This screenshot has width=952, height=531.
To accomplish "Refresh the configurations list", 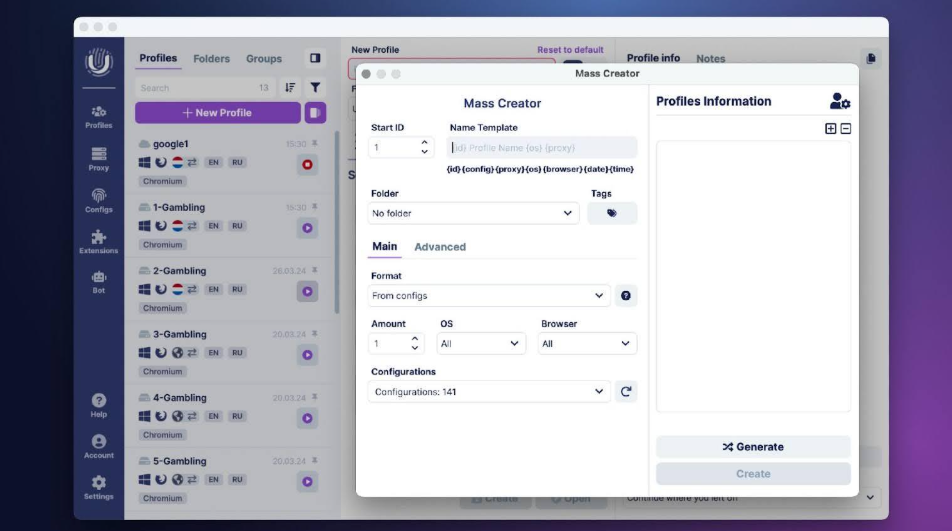I will [627, 392].
